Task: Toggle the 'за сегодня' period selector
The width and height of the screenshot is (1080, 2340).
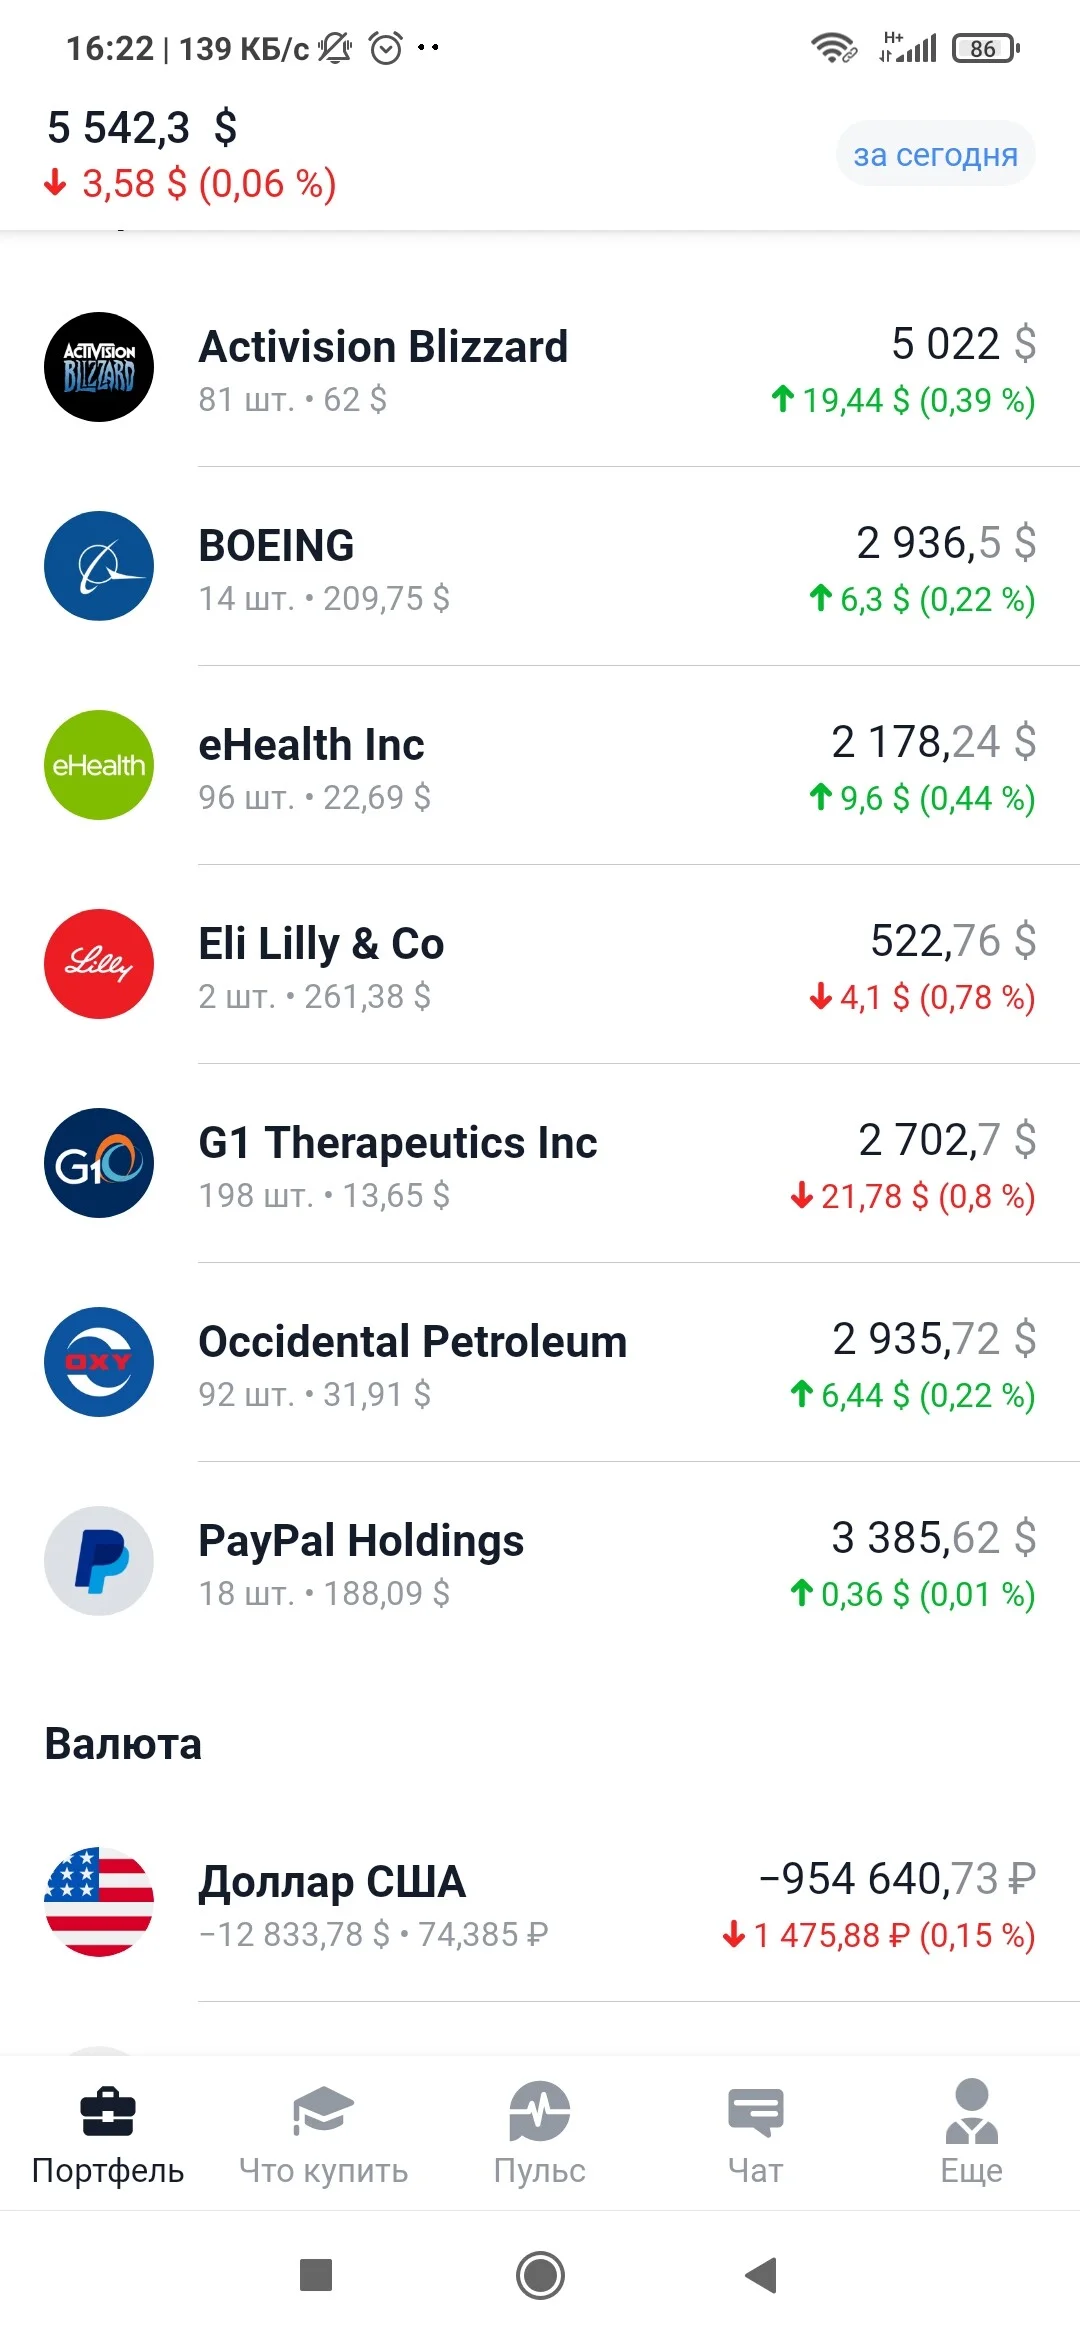Action: point(935,154)
